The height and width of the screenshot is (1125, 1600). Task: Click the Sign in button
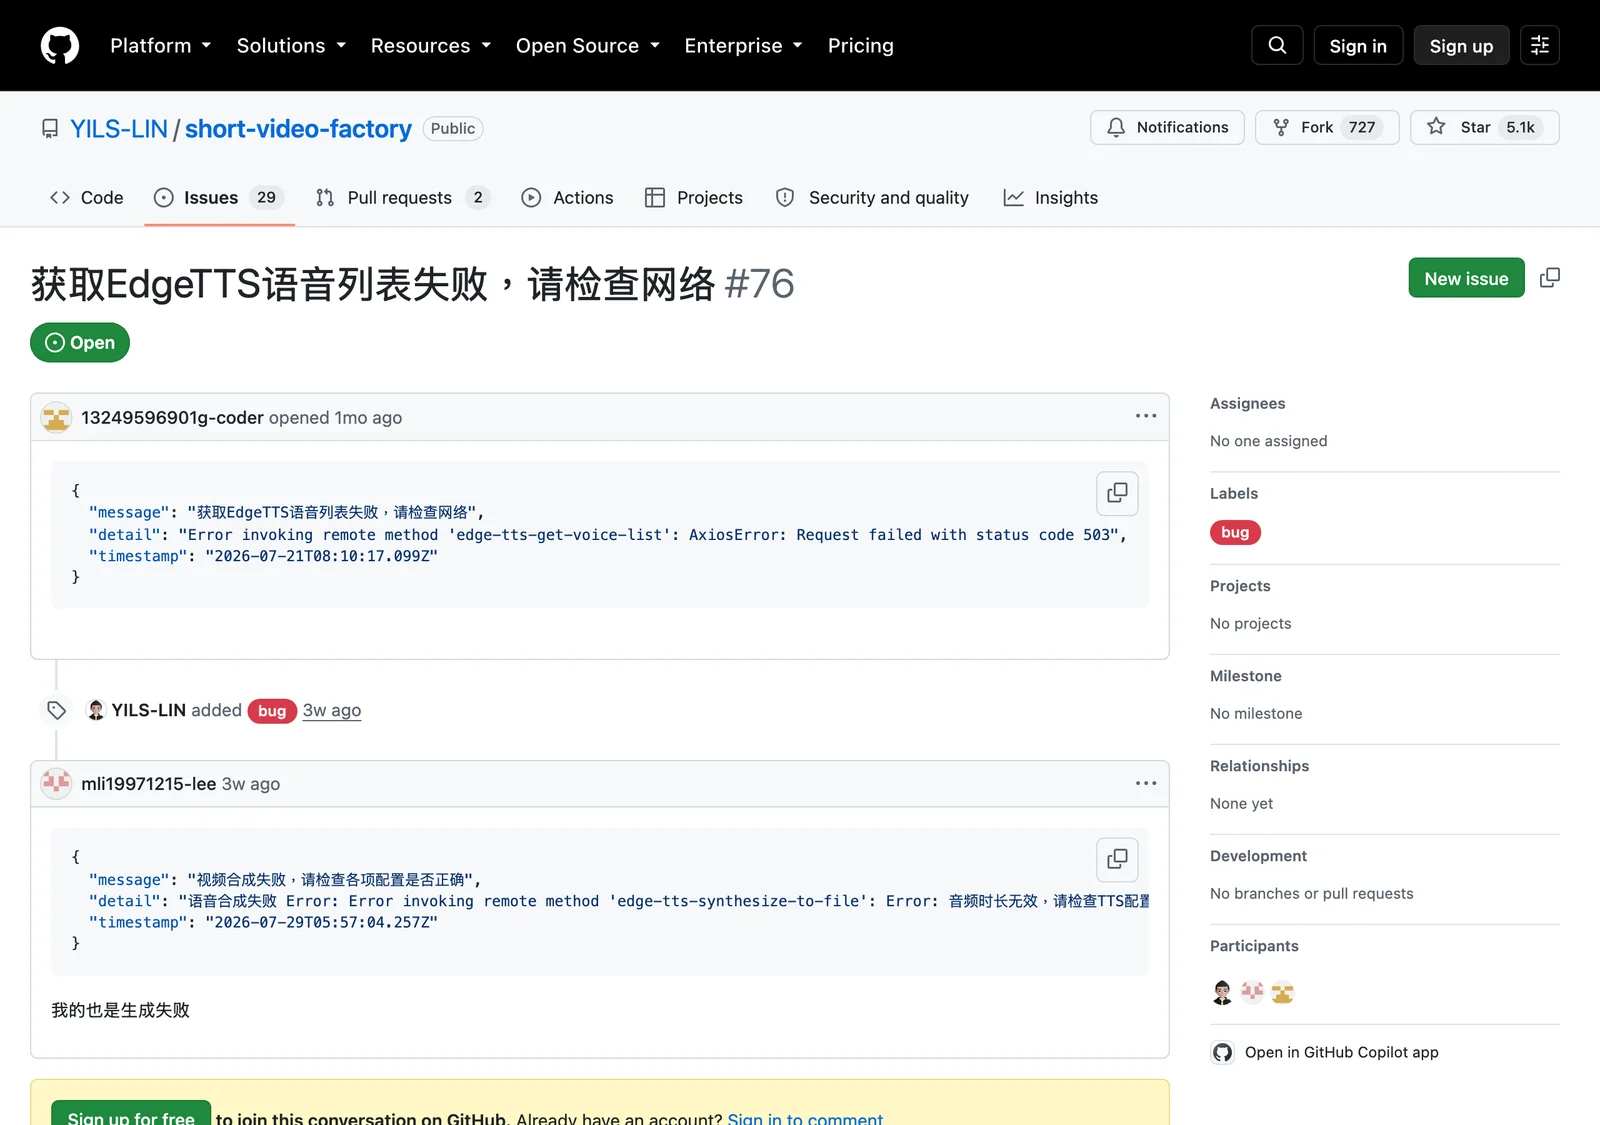(1358, 46)
